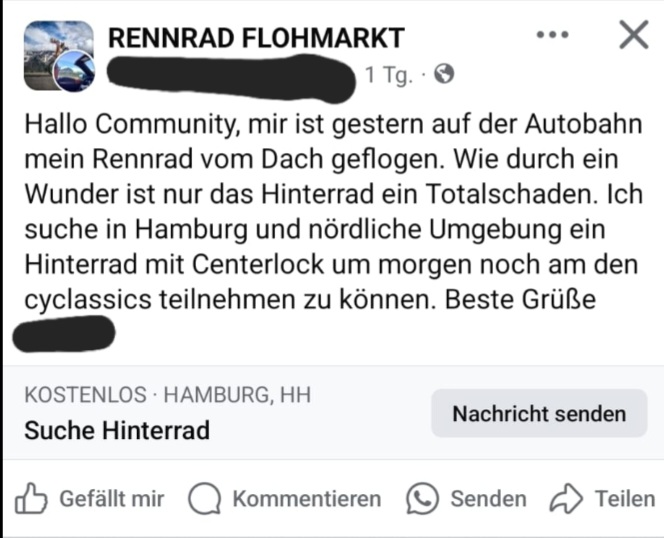Click the small author profile picture
The image size is (664, 538).
pyautogui.click(x=74, y=72)
